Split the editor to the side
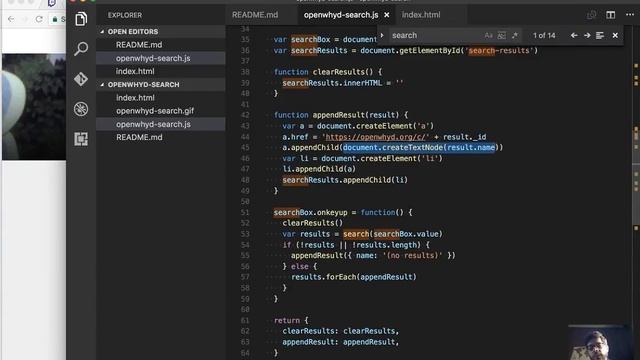640x360 pixels. (610, 15)
